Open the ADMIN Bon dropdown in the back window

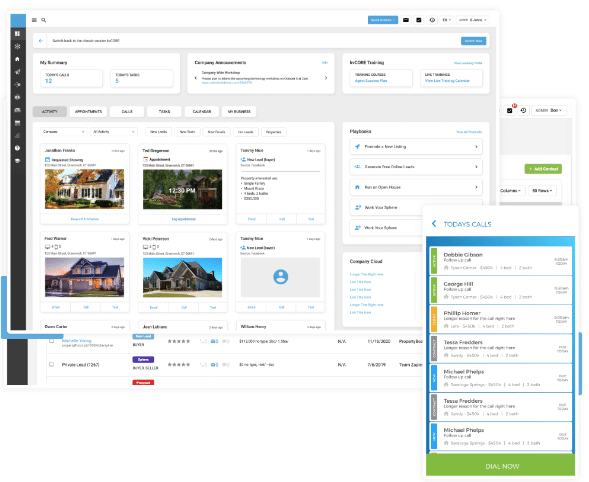coord(548,110)
